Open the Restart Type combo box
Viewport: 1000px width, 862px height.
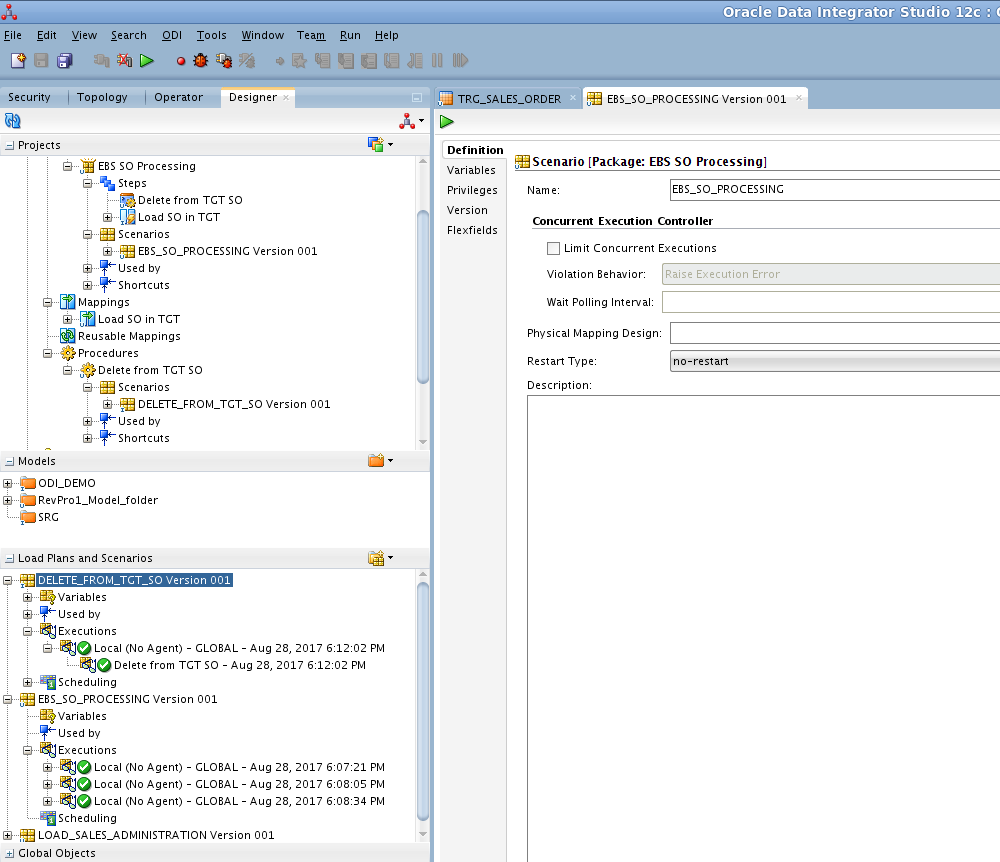click(835, 362)
